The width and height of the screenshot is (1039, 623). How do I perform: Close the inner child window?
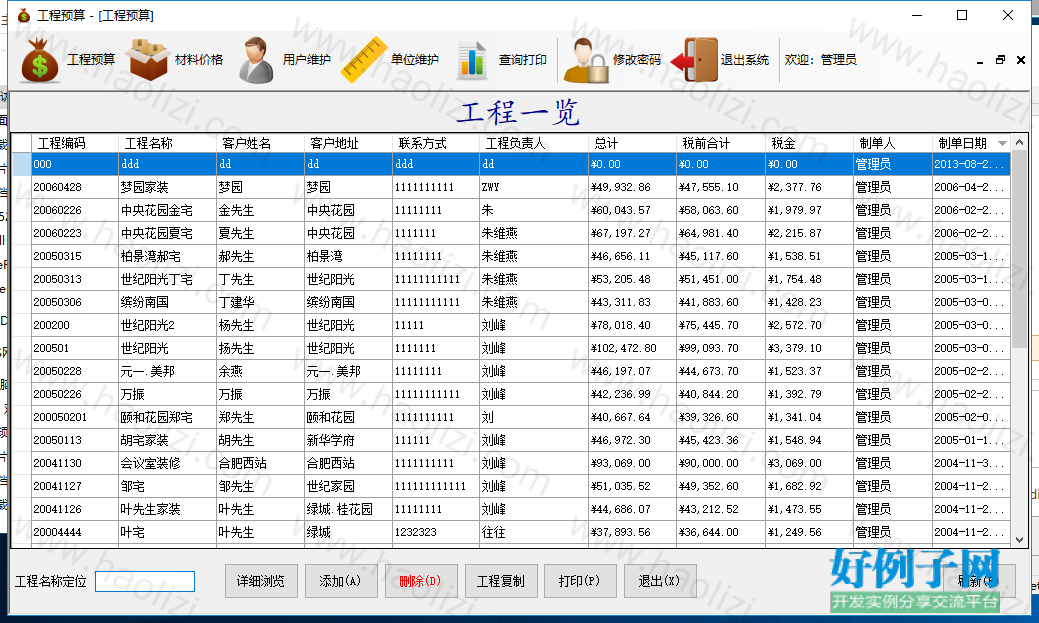(x=1021, y=60)
